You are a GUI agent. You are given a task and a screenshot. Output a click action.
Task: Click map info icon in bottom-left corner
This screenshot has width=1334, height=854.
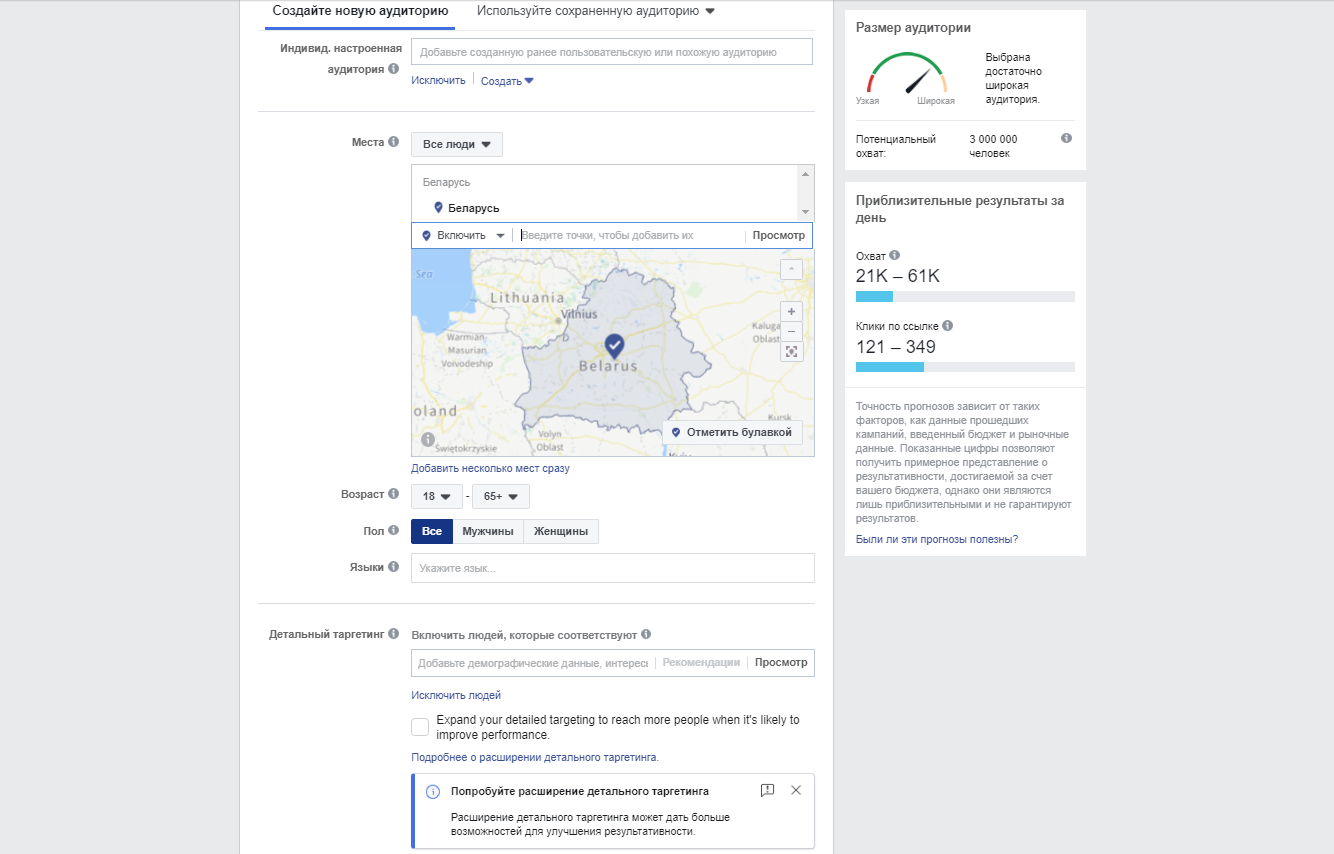pos(428,439)
